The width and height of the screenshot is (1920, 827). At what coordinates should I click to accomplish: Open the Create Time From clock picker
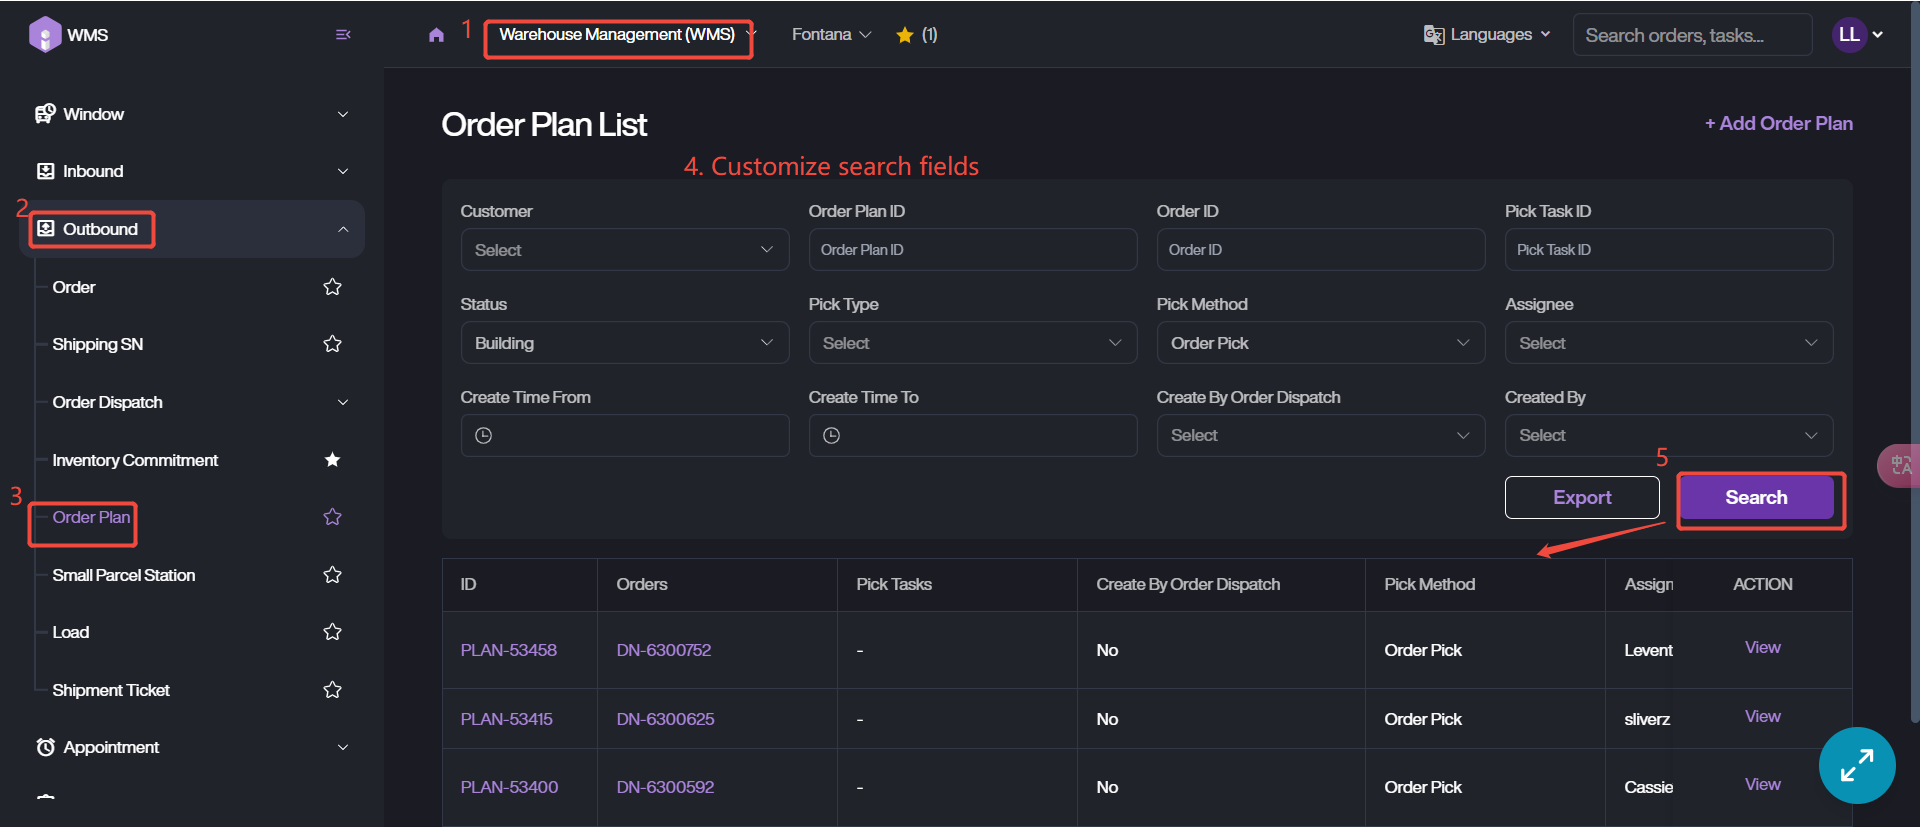[484, 436]
